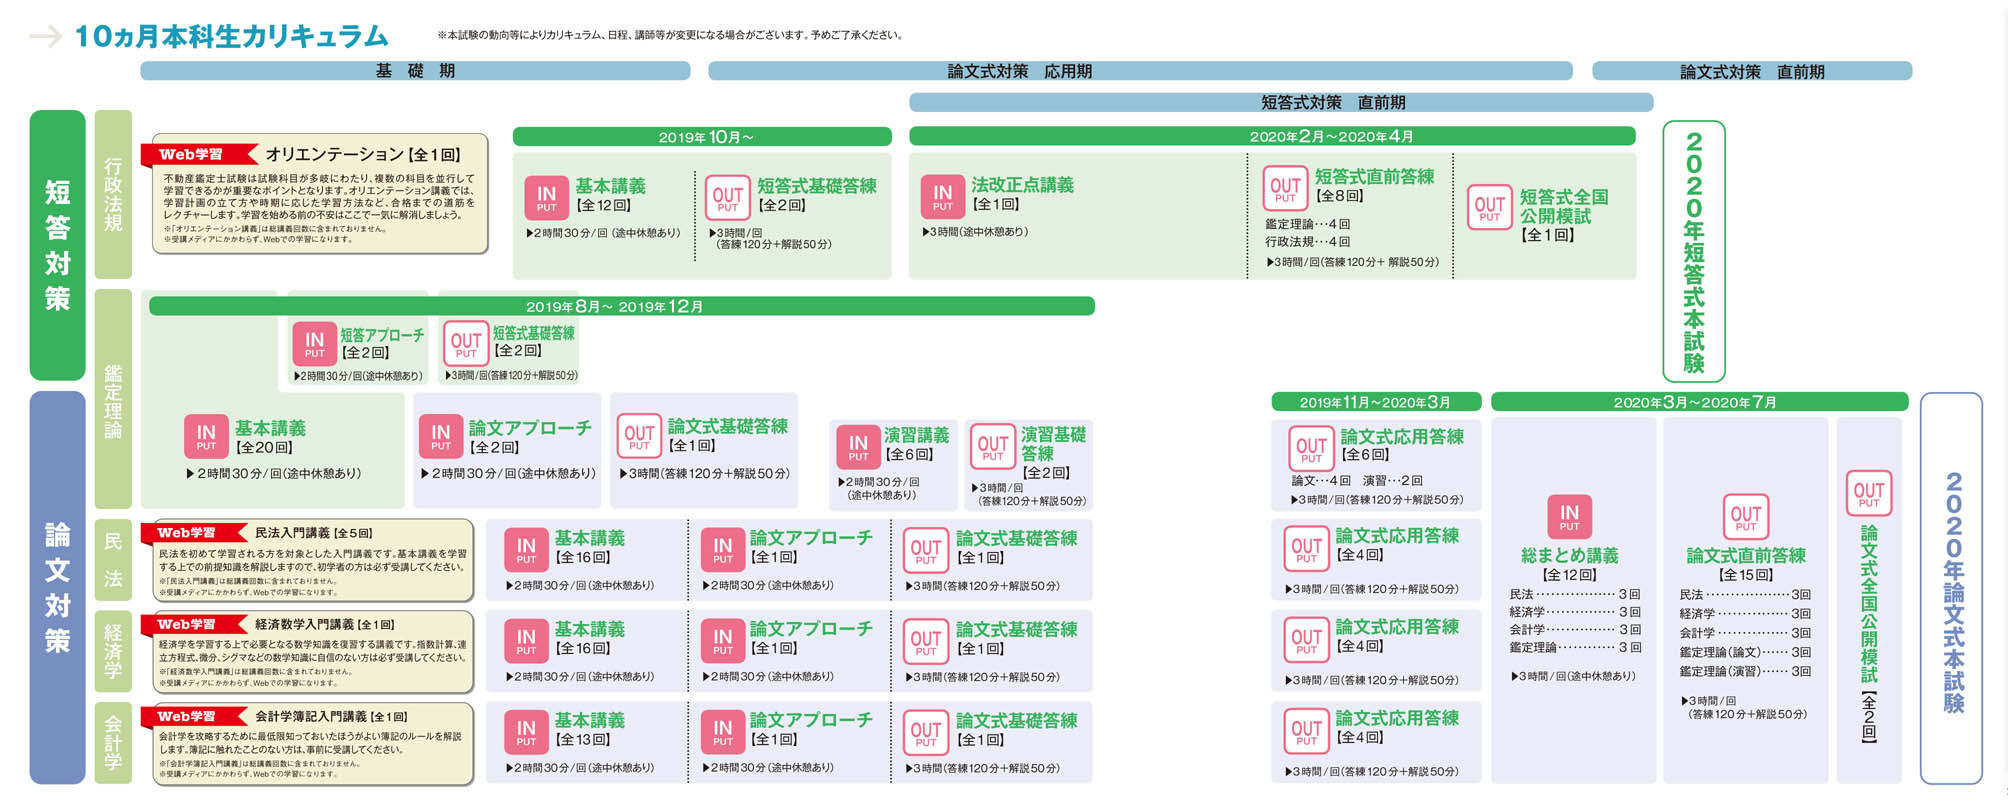
Task: Click the OUT PUT icon beside 演習基礎答練
Action: pos(992,448)
